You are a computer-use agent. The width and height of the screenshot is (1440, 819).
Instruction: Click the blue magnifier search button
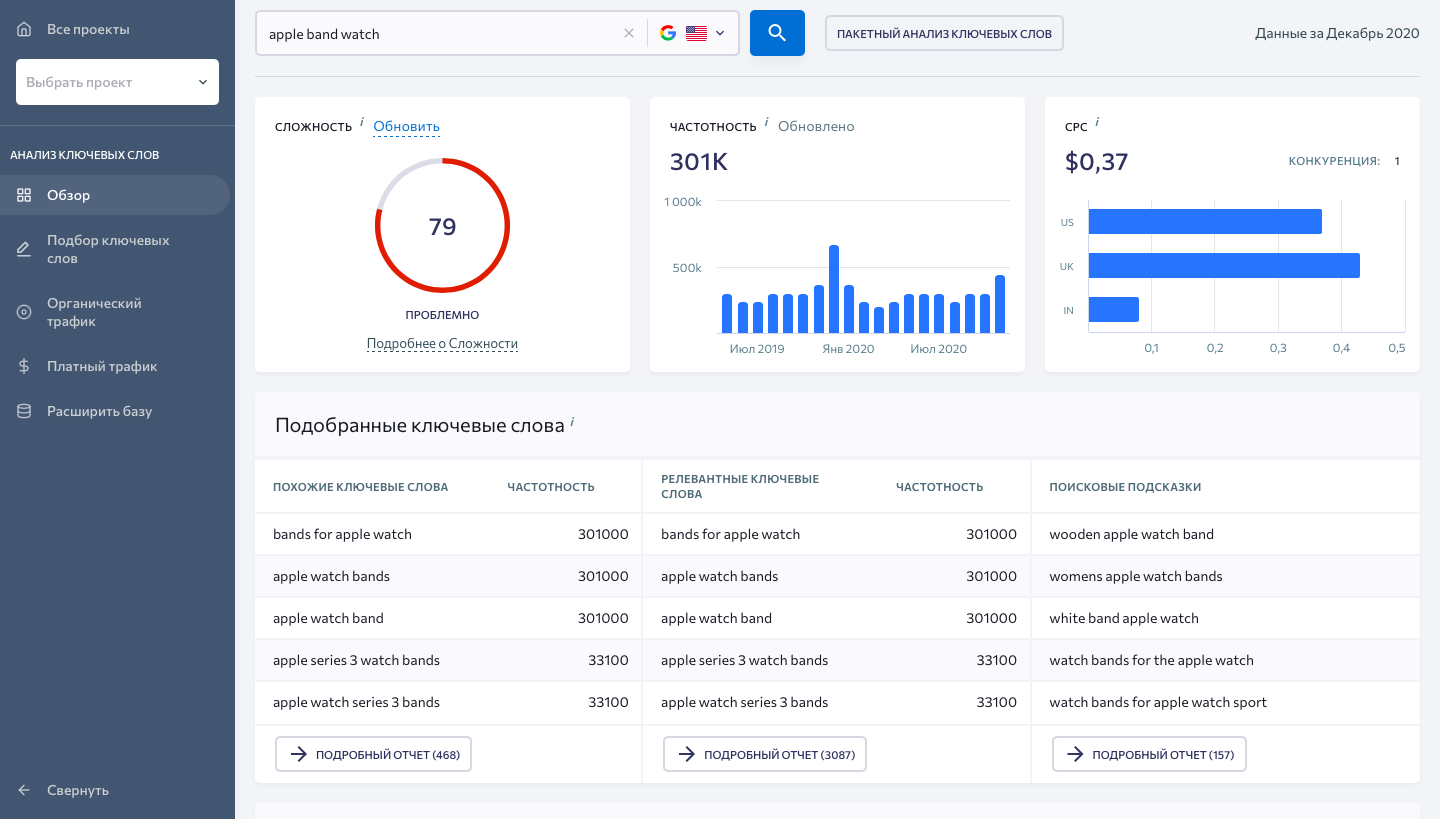pyautogui.click(x=777, y=33)
